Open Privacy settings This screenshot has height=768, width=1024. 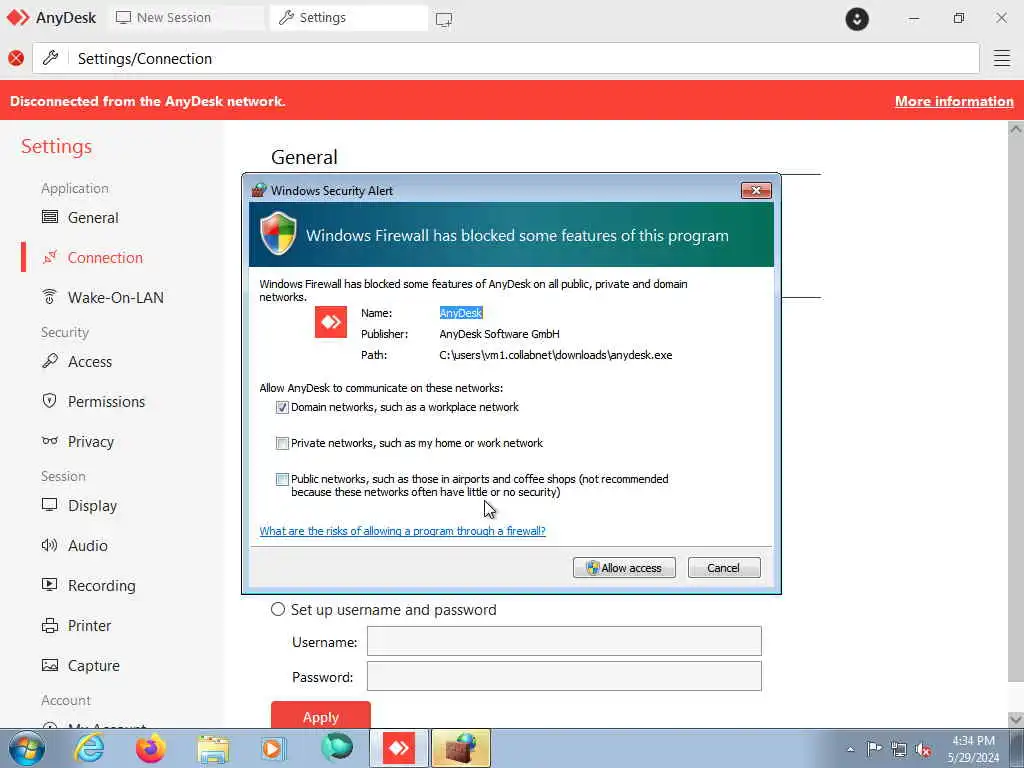click(77, 441)
